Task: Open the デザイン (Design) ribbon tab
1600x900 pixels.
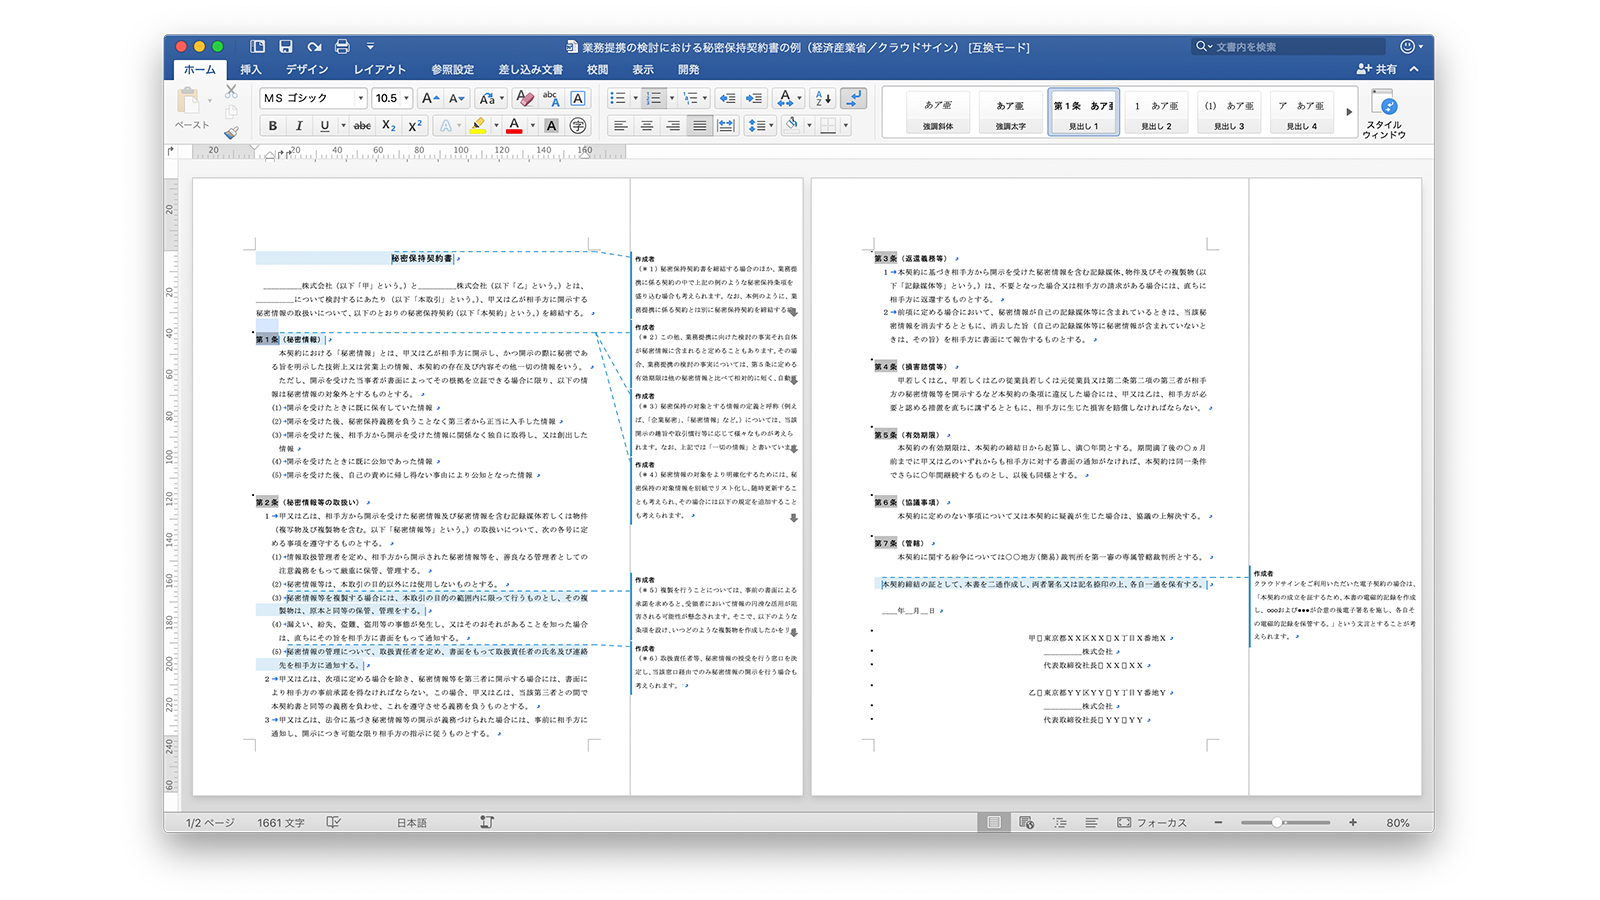Action: (307, 69)
